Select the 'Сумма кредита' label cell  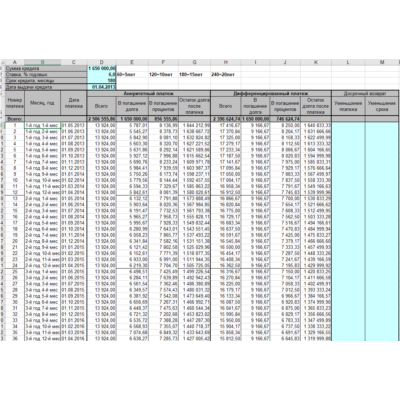[46, 68]
